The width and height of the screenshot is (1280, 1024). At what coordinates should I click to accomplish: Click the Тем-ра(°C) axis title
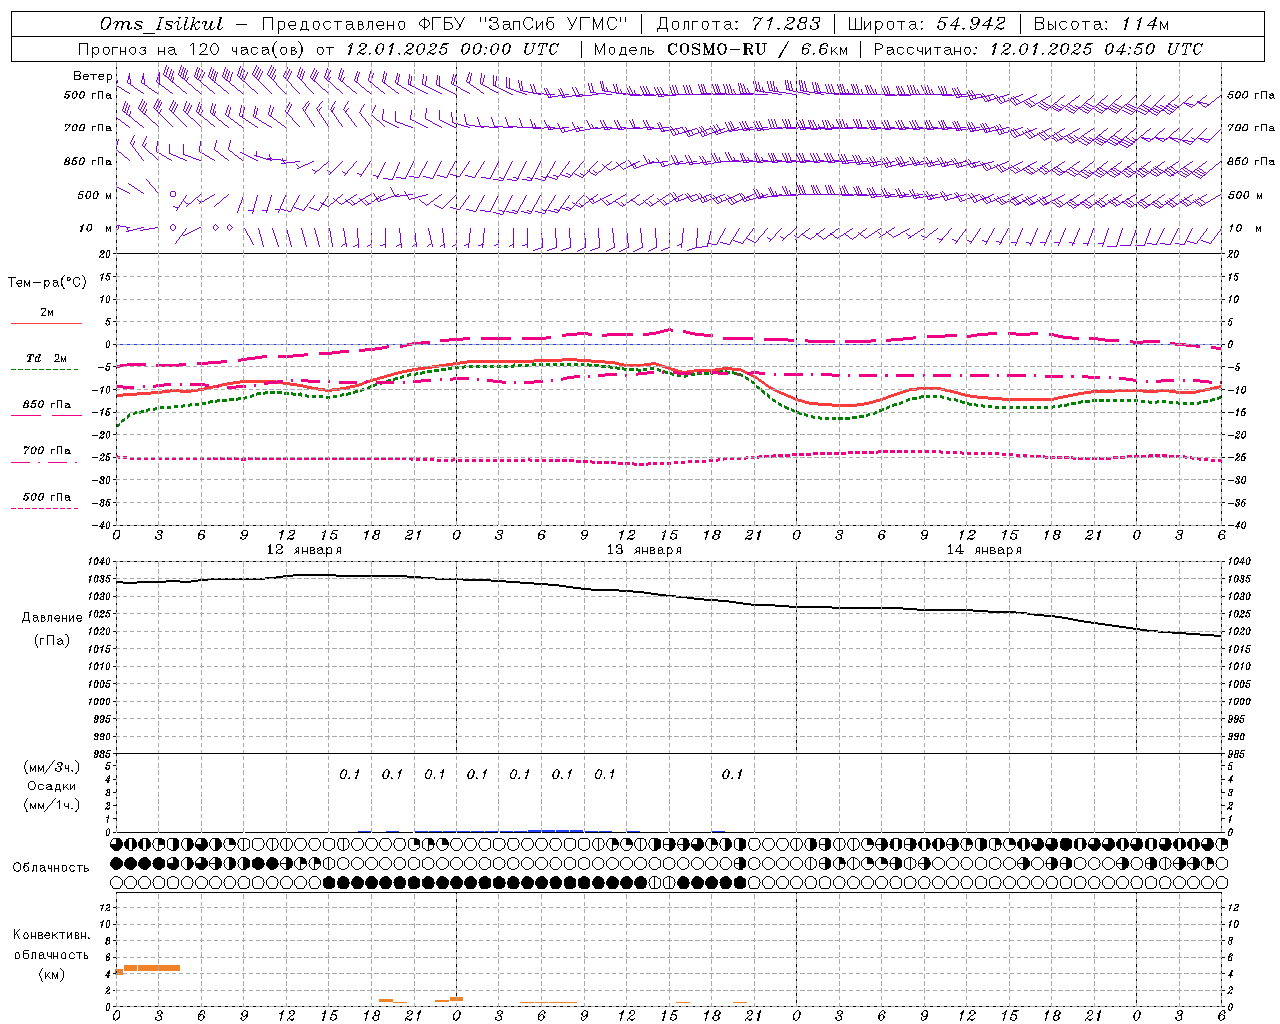coord(47,282)
